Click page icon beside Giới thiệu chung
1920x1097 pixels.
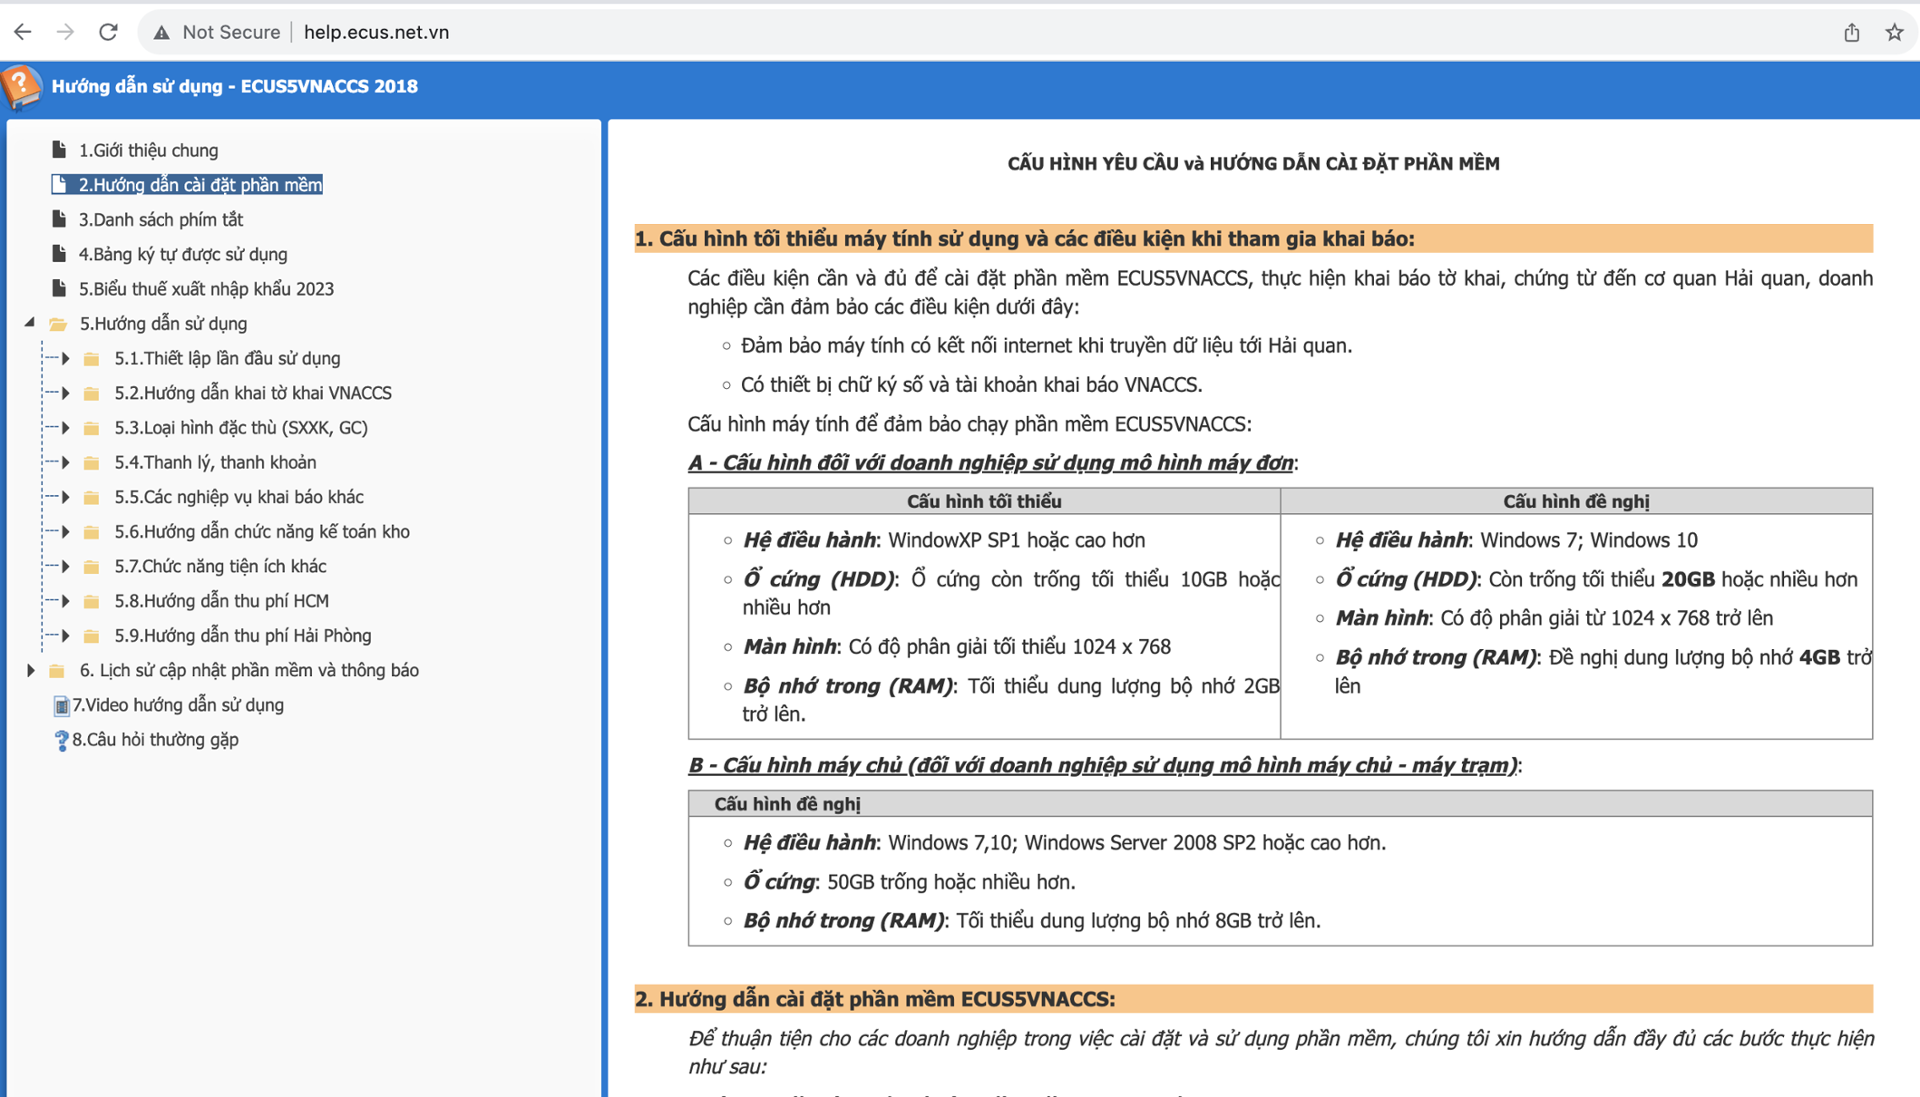[x=59, y=150]
